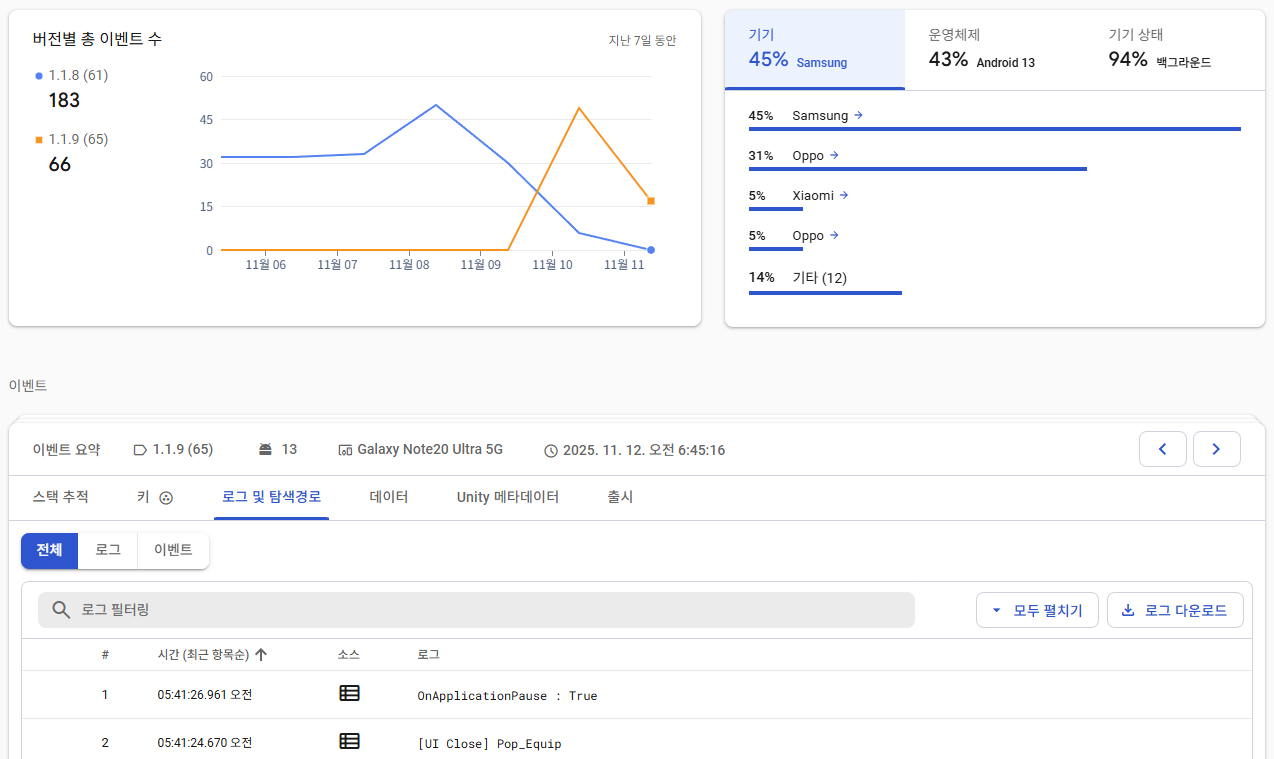Click the source icon for Pop_Equip log row

click(x=349, y=742)
